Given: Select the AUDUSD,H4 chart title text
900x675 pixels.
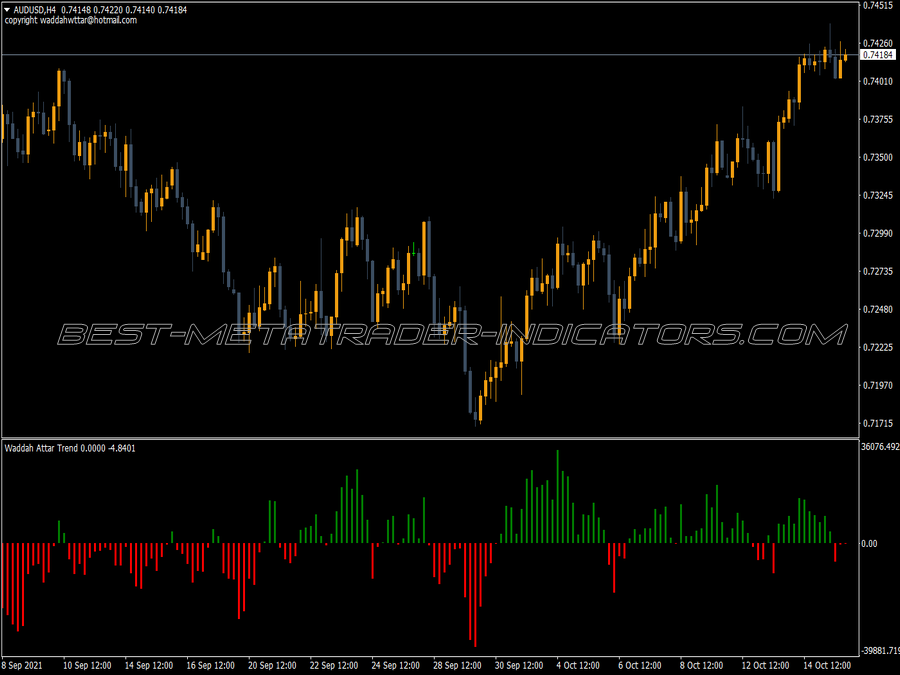Looking at the screenshot, I should pos(34,10).
